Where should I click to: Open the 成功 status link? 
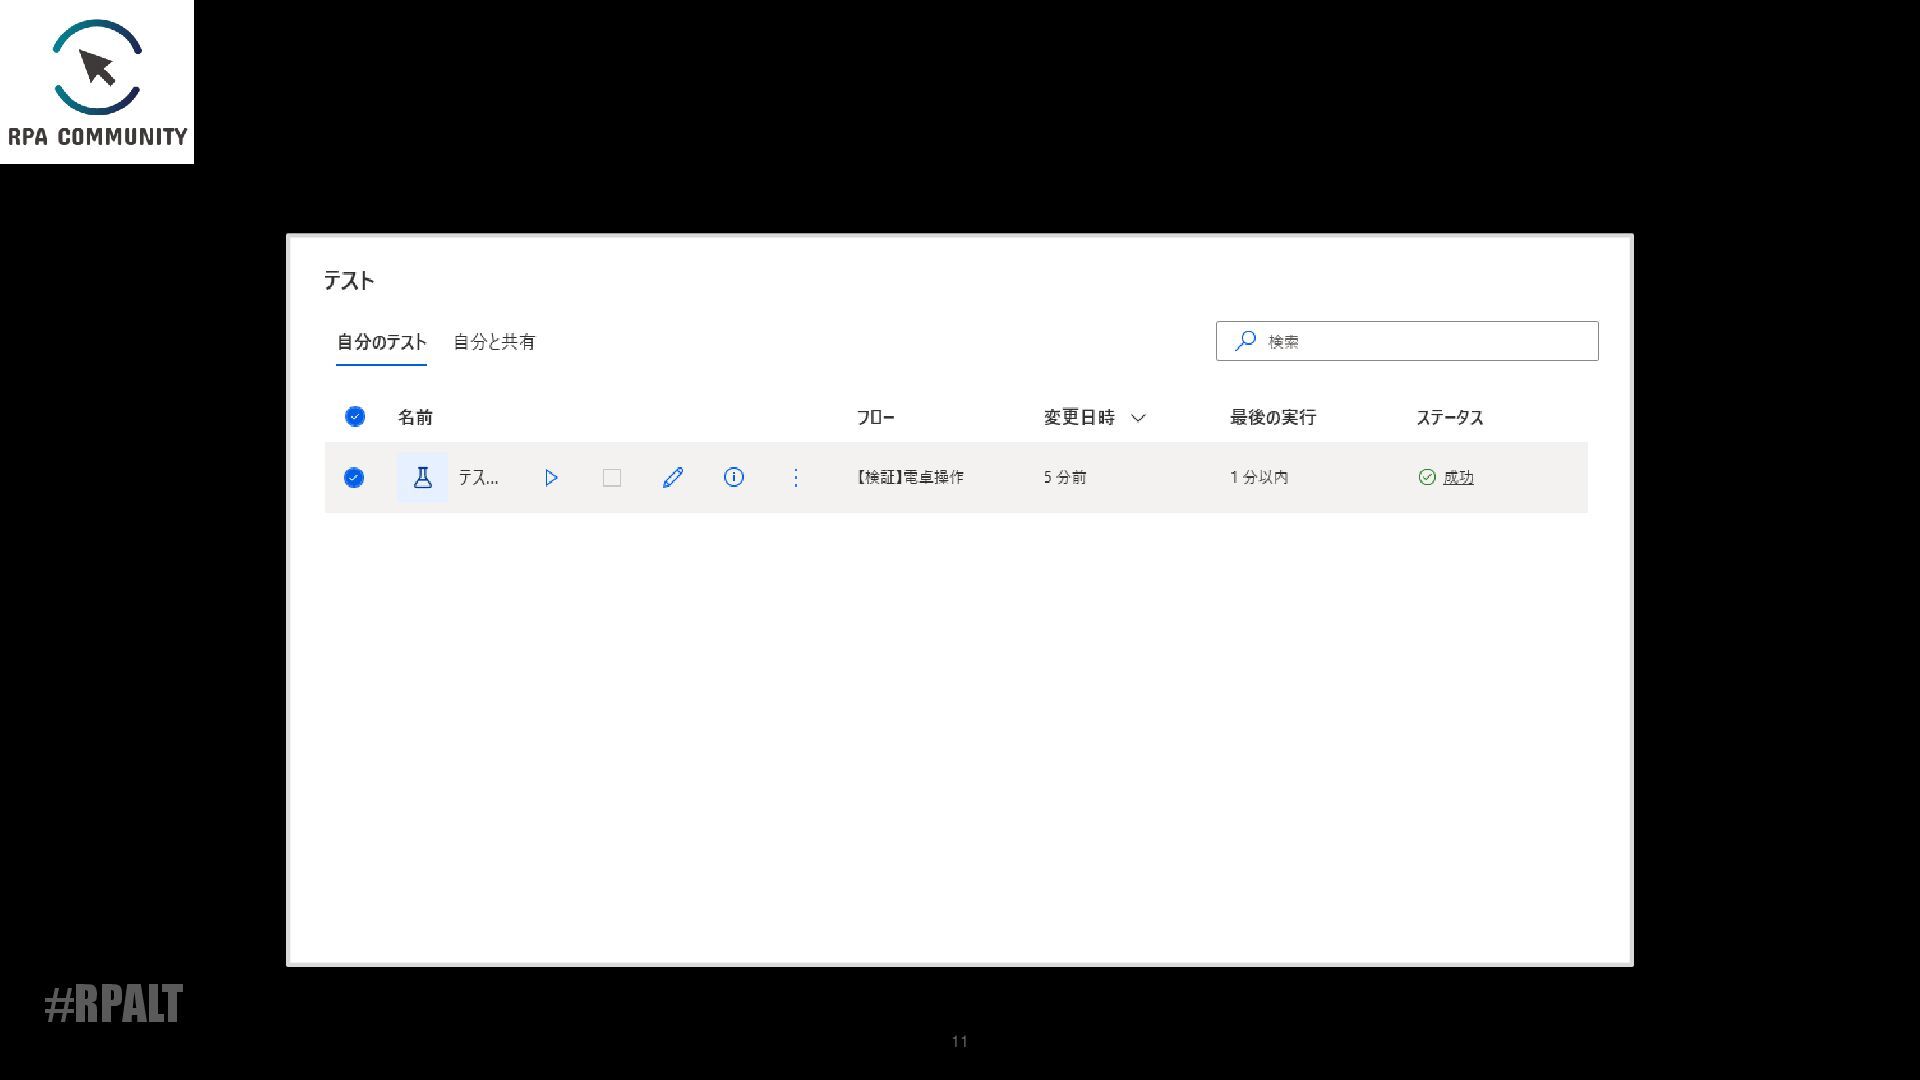click(1458, 478)
